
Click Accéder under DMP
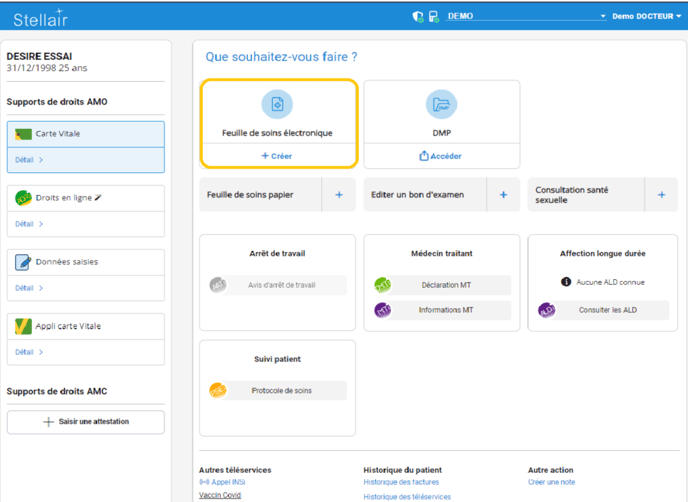click(x=441, y=156)
